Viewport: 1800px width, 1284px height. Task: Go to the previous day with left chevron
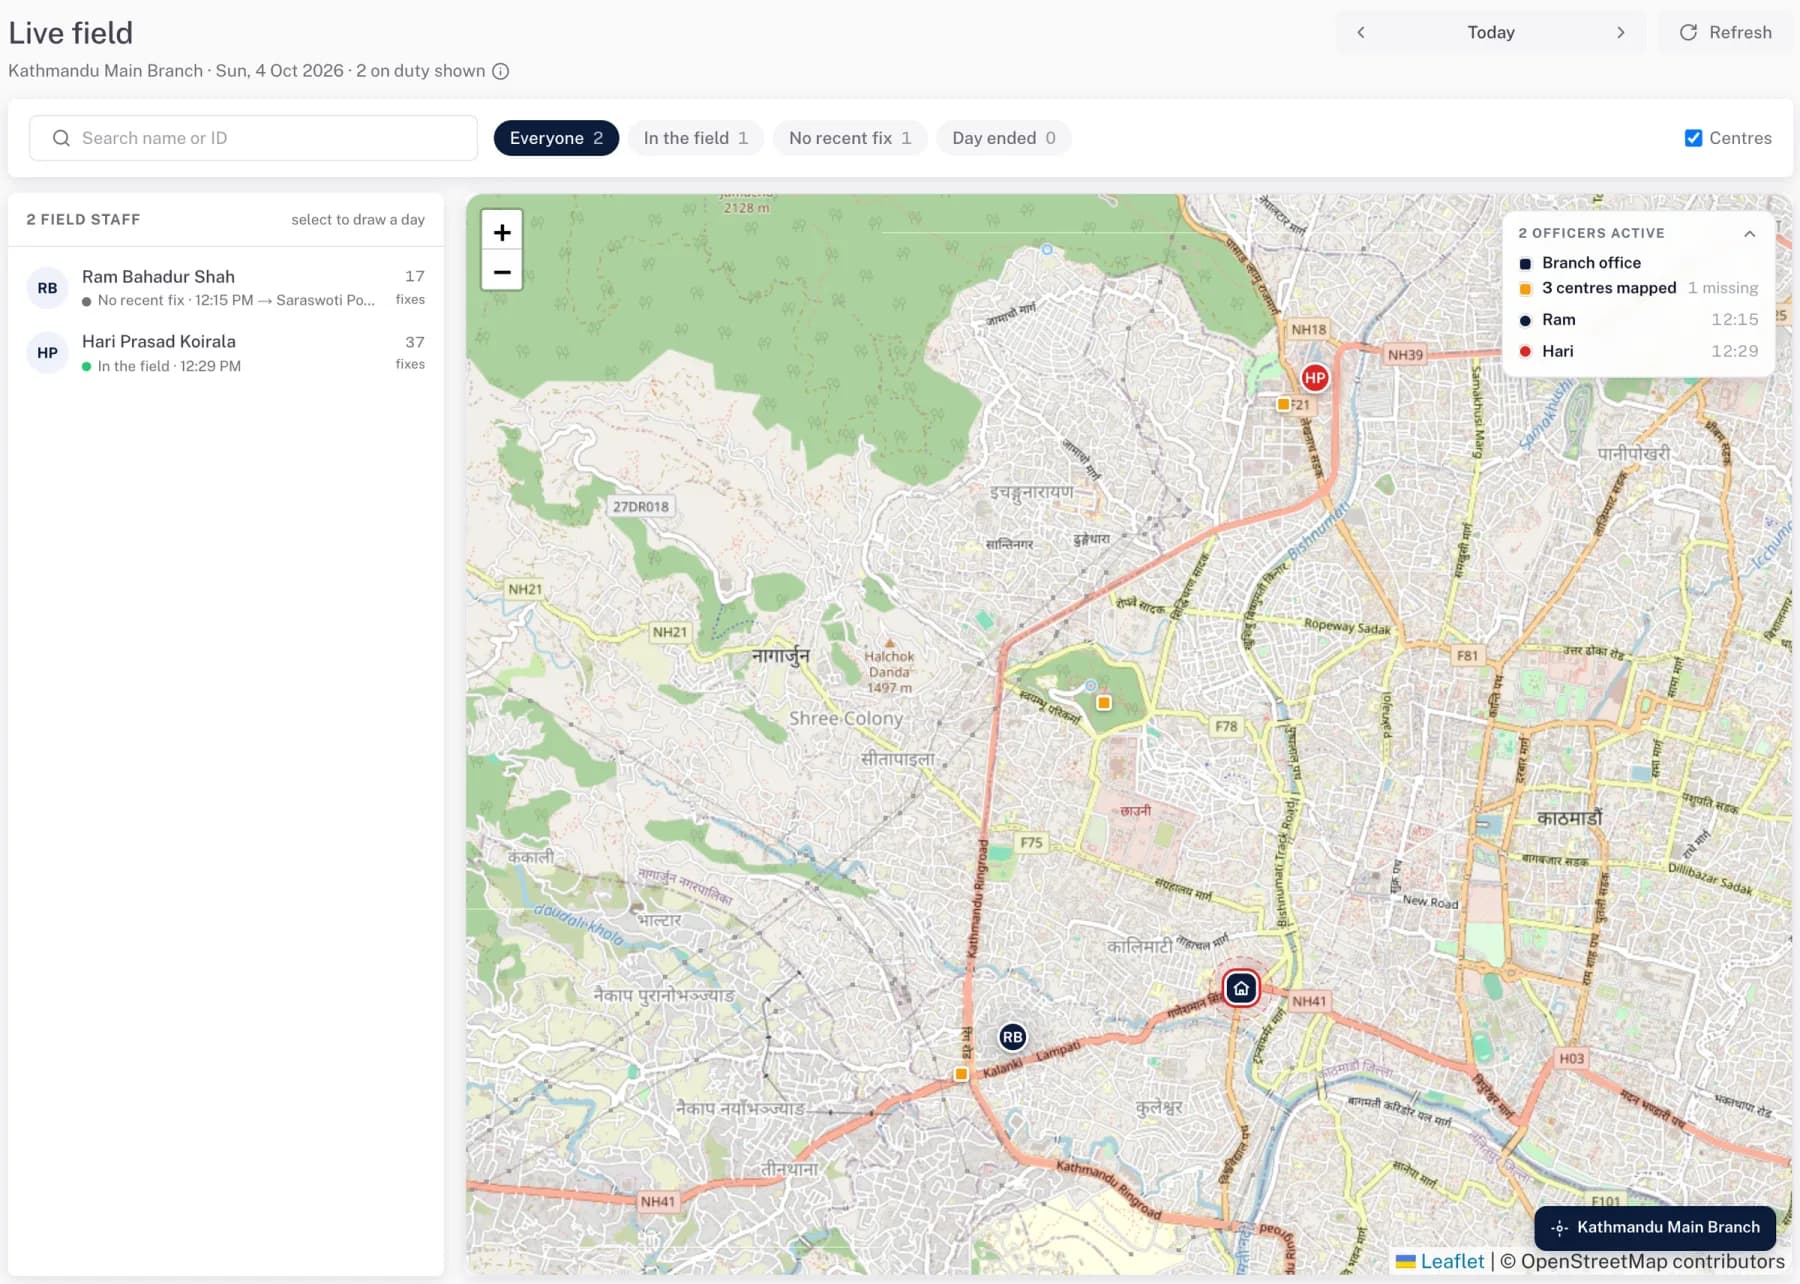(x=1361, y=32)
